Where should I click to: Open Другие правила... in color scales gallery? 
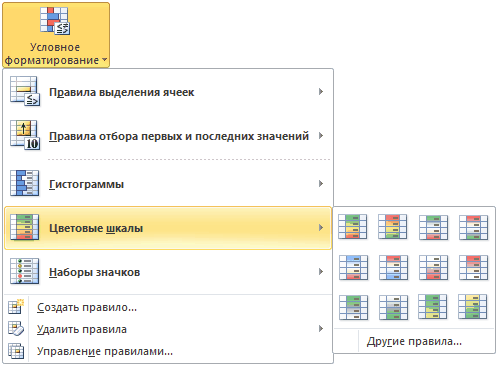(x=414, y=341)
